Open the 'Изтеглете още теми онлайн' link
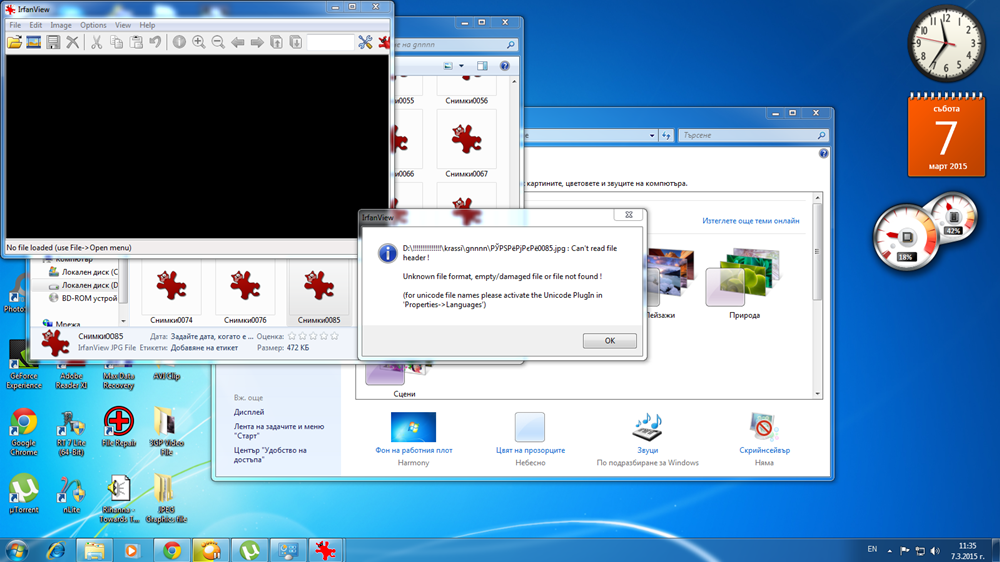This screenshot has height=562, width=1000. (x=751, y=221)
